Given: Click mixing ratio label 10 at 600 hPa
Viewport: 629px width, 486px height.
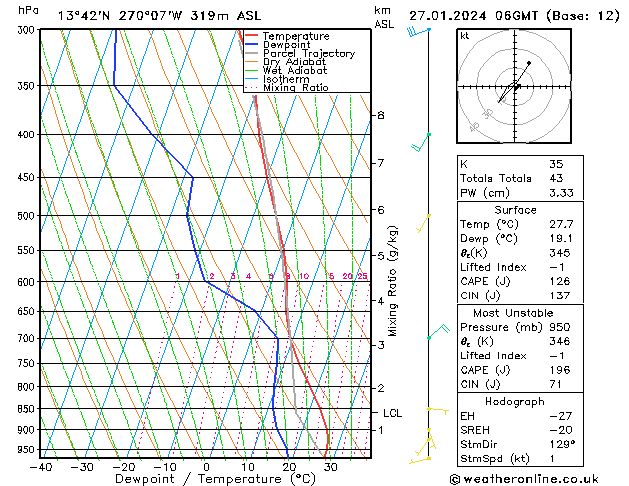Looking at the screenshot, I should [304, 276].
